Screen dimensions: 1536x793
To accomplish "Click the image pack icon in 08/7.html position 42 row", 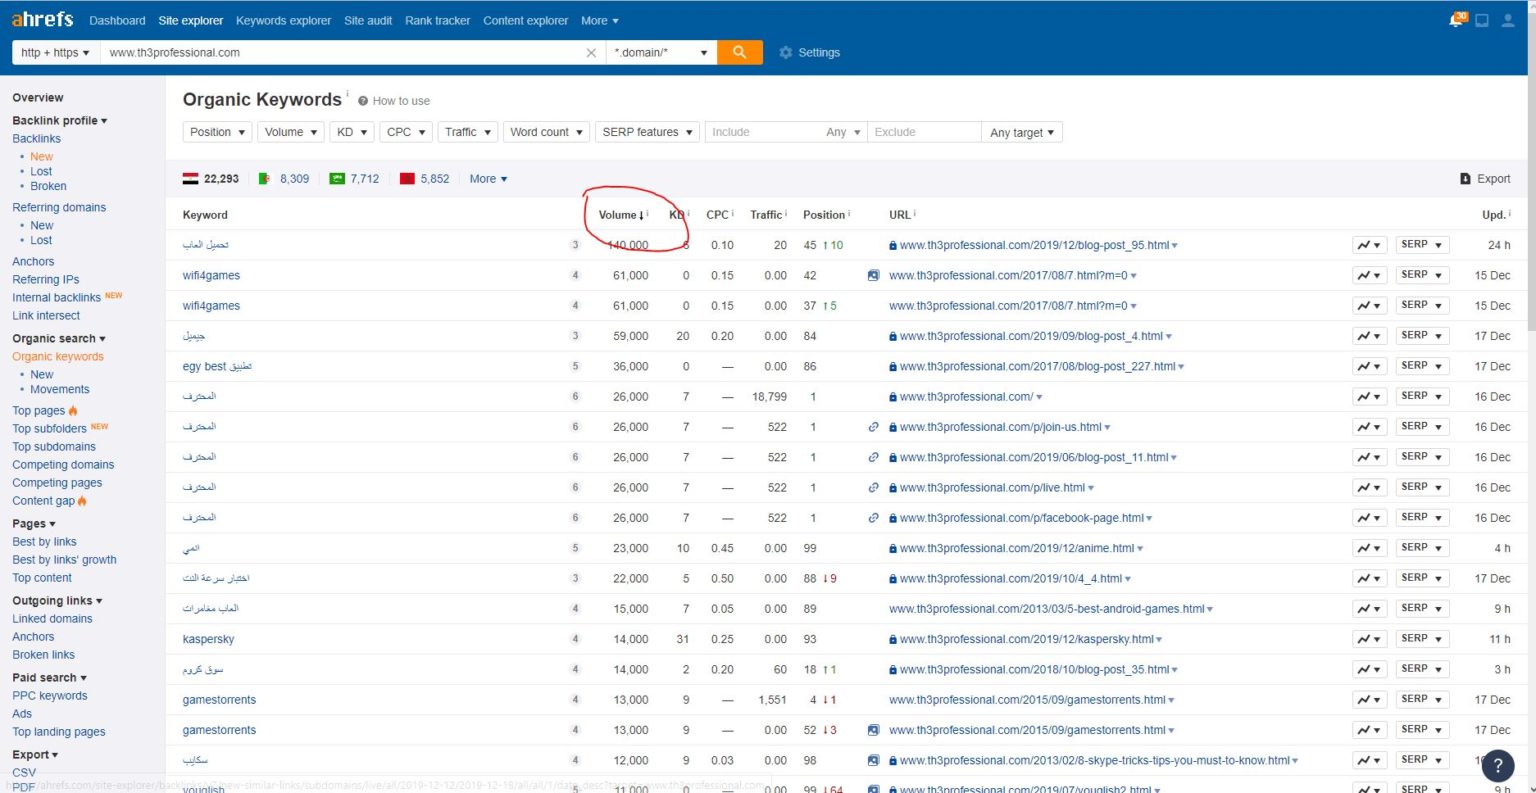I will pyautogui.click(x=873, y=275).
